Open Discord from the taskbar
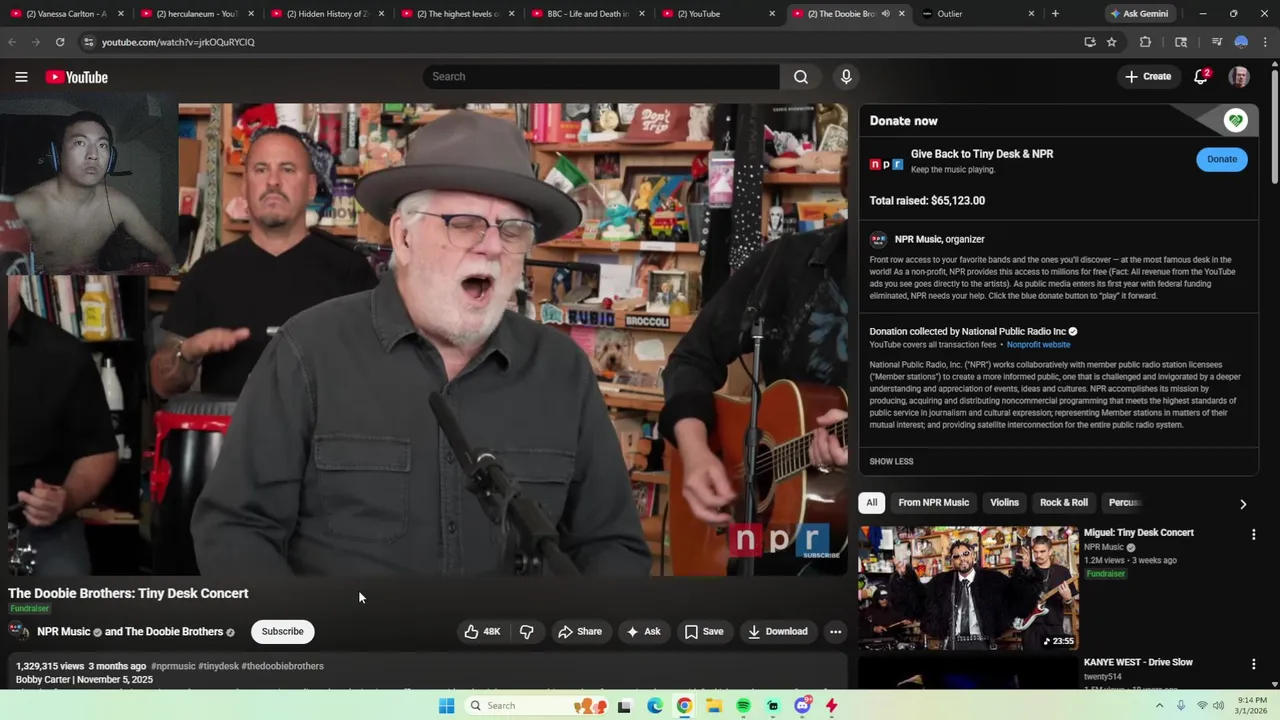This screenshot has height=720, width=1280. click(802, 706)
